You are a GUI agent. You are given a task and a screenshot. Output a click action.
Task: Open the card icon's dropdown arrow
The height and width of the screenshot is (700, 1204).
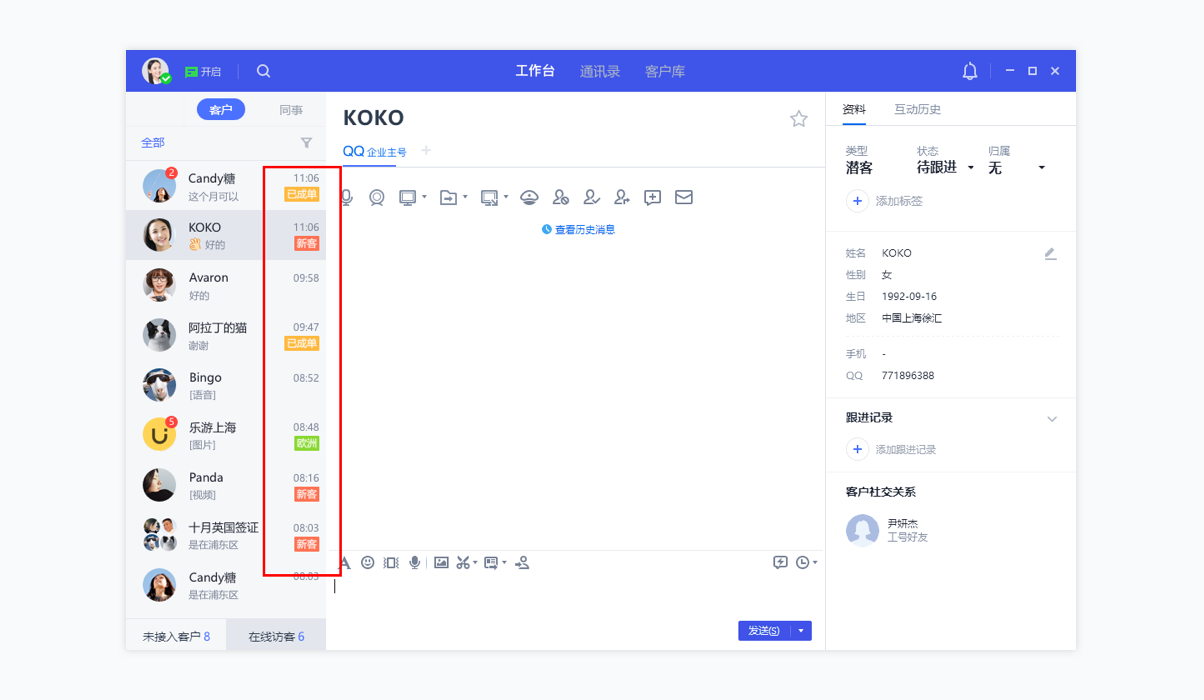coord(504,563)
